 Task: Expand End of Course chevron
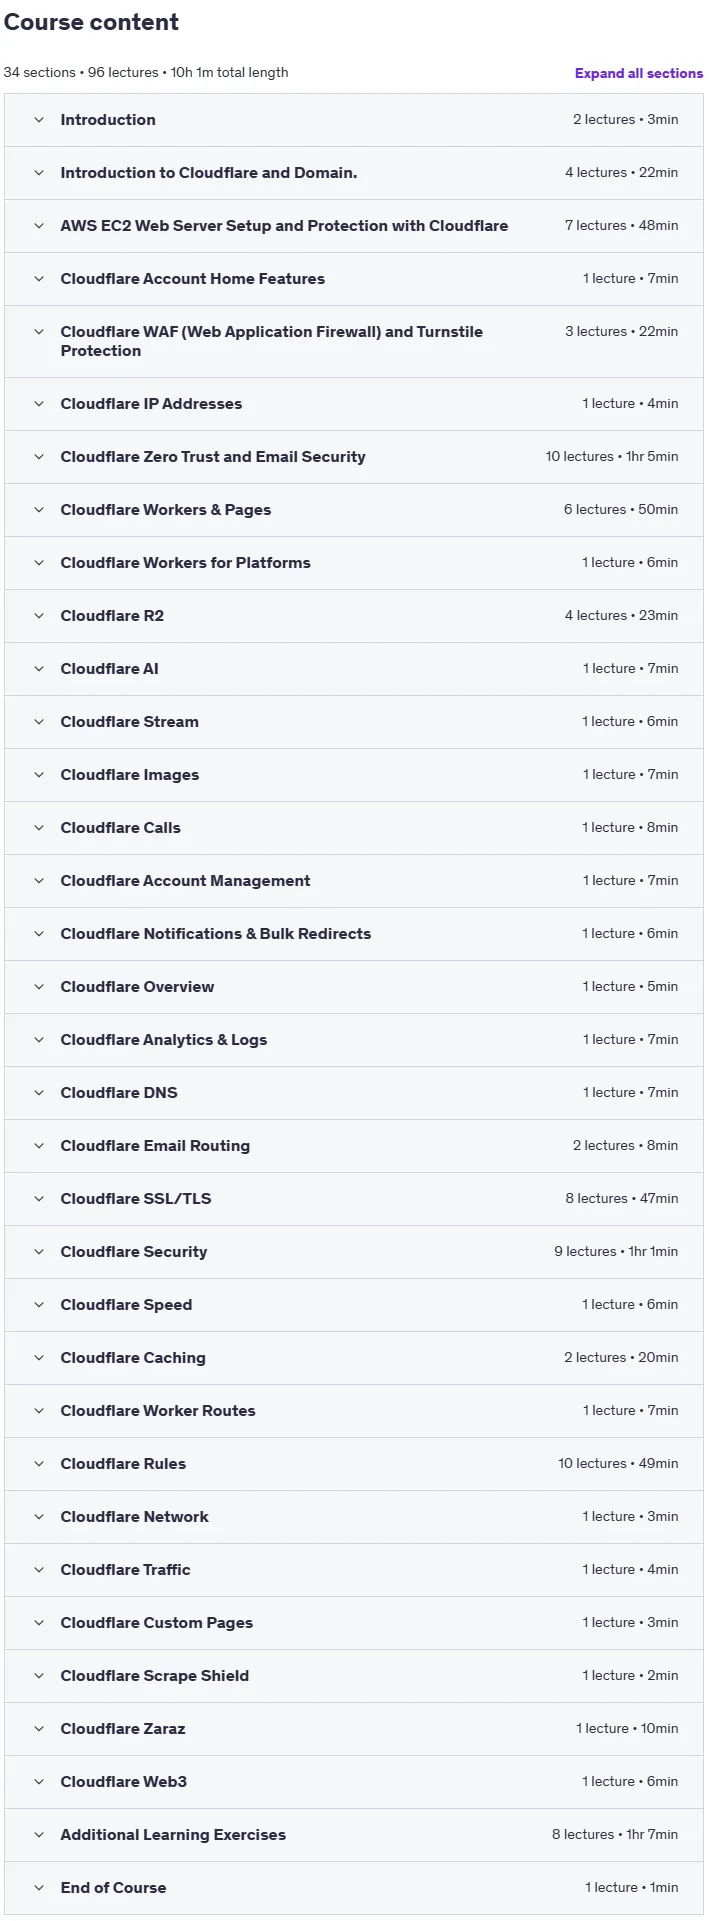pyautogui.click(x=39, y=1888)
